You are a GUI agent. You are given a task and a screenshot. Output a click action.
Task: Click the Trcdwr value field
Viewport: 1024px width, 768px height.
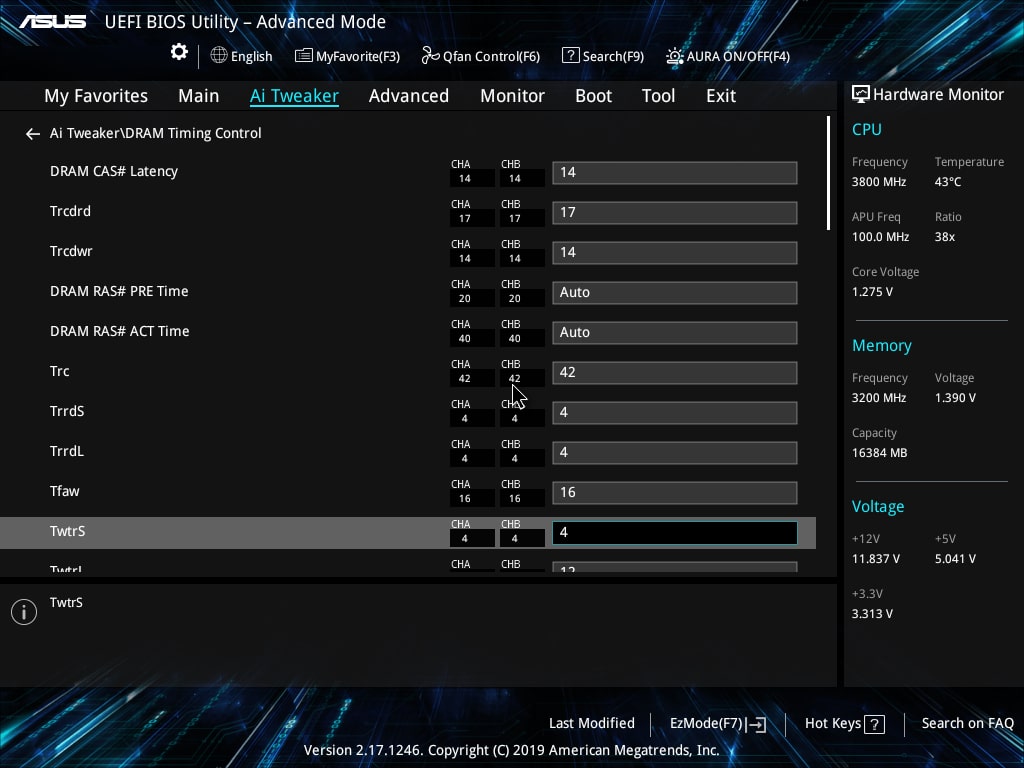pos(675,252)
